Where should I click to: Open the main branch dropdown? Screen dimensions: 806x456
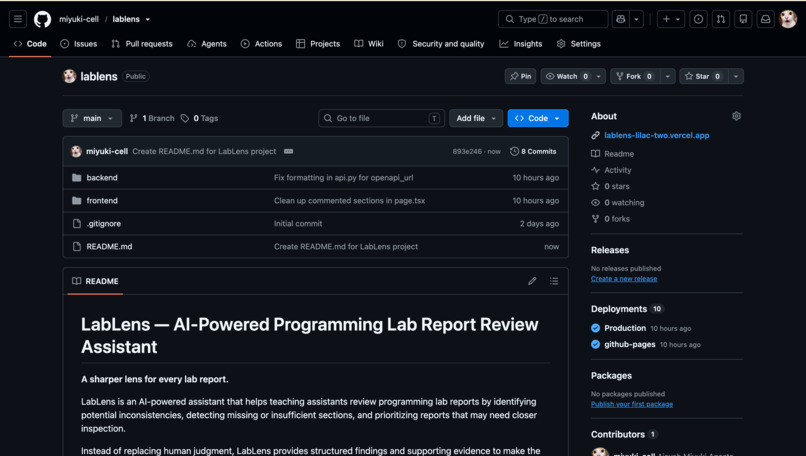92,118
